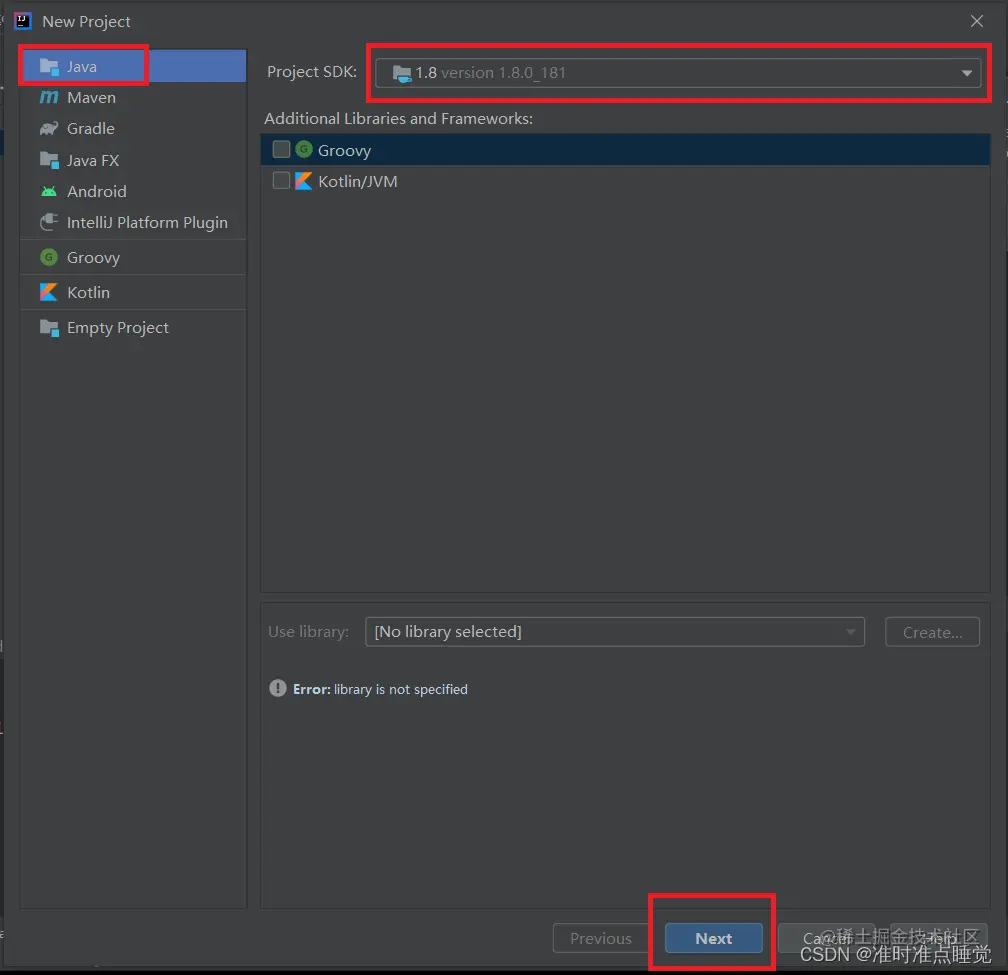
Task: Select Empty Project type
Action: coord(133,328)
